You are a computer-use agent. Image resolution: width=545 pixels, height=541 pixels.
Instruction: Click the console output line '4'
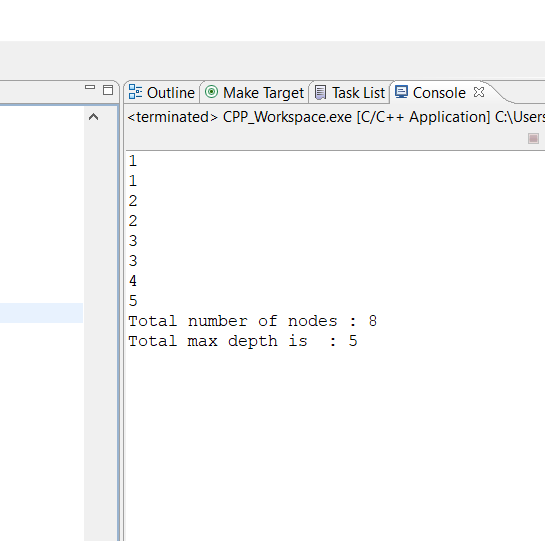point(133,281)
